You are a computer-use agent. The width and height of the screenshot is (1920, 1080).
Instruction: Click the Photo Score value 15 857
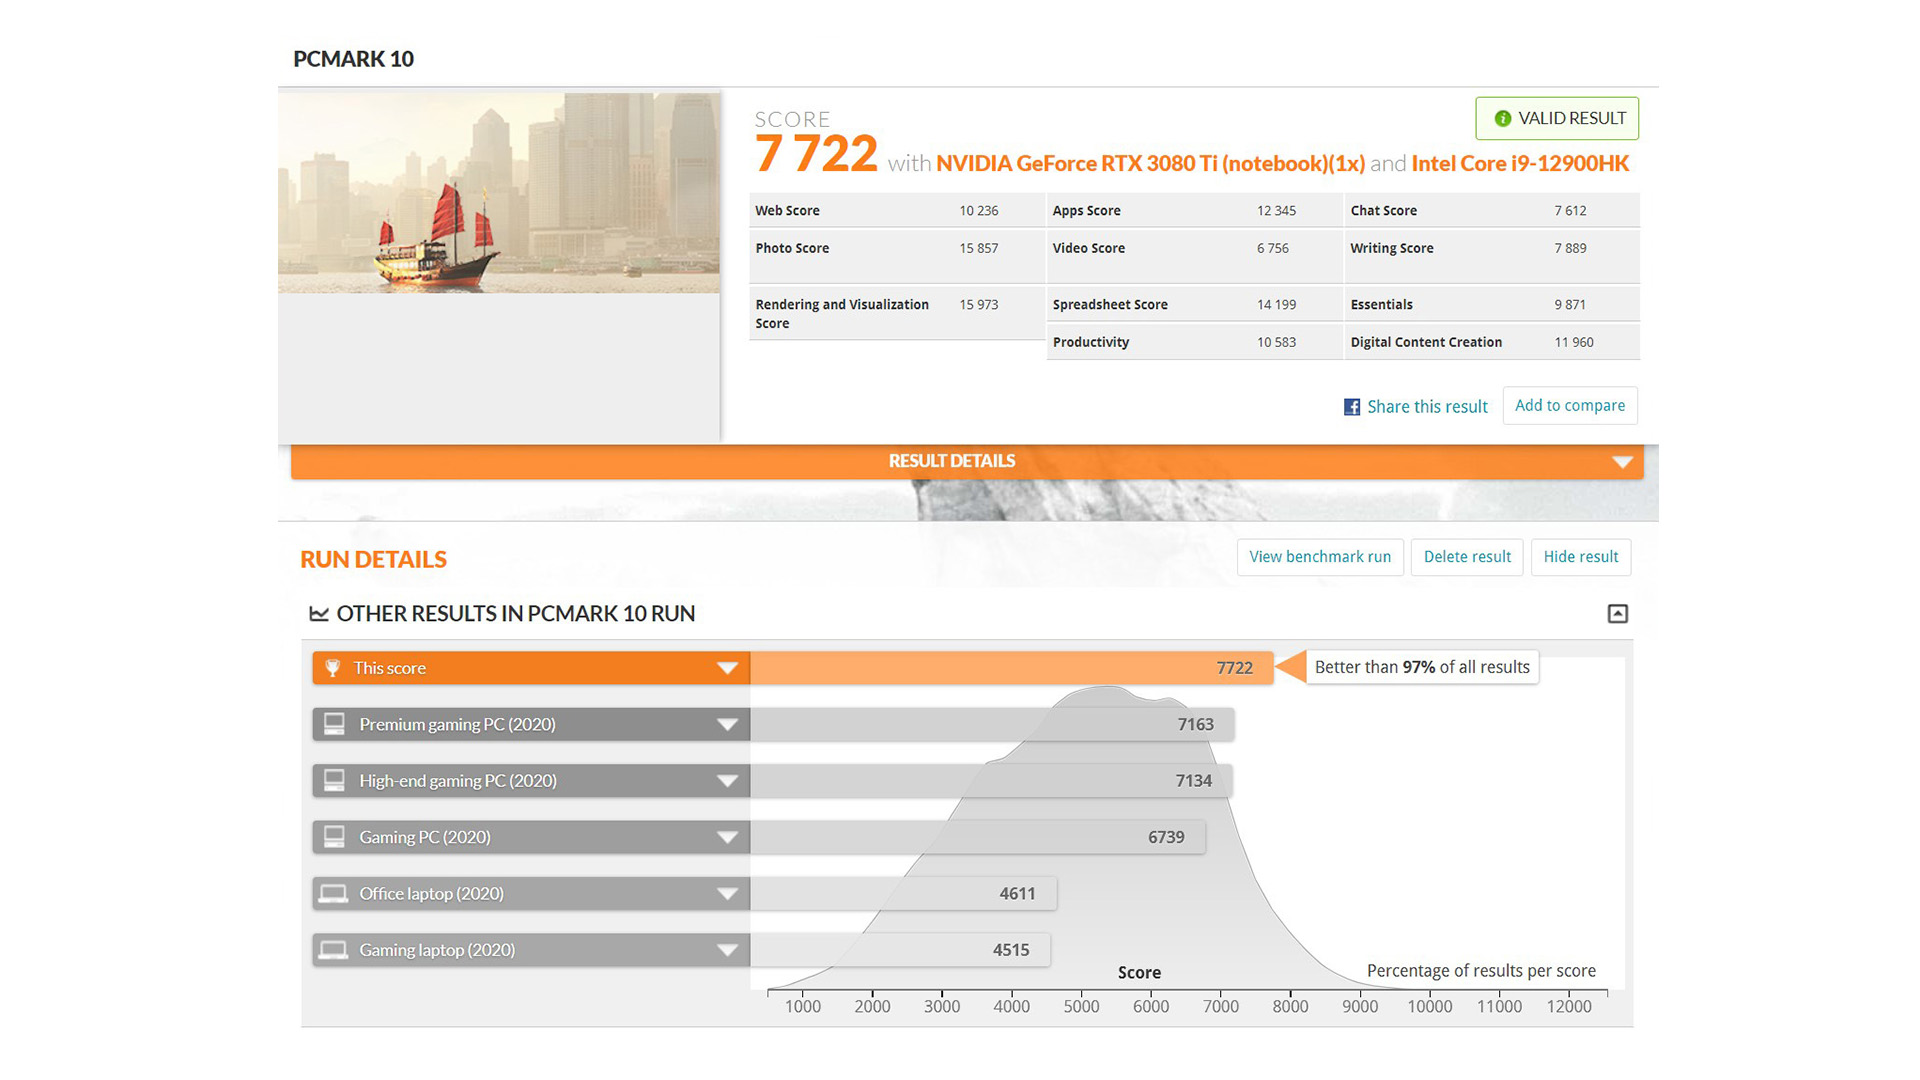pos(978,248)
